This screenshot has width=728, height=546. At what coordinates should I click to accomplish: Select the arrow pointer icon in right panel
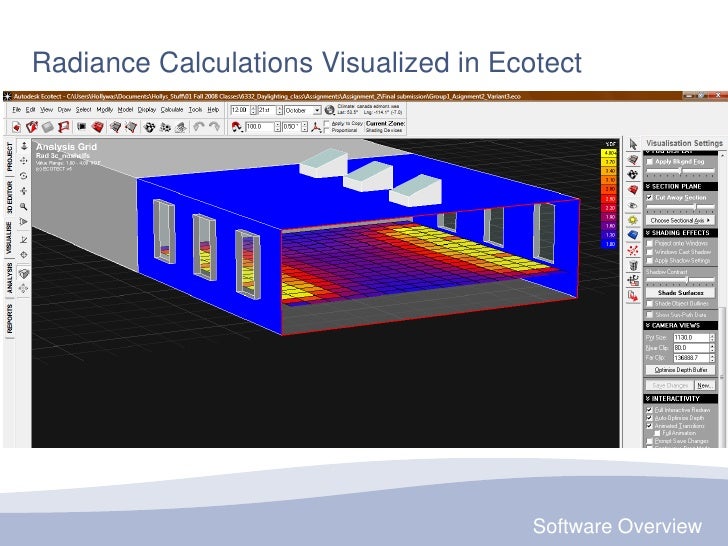click(633, 144)
